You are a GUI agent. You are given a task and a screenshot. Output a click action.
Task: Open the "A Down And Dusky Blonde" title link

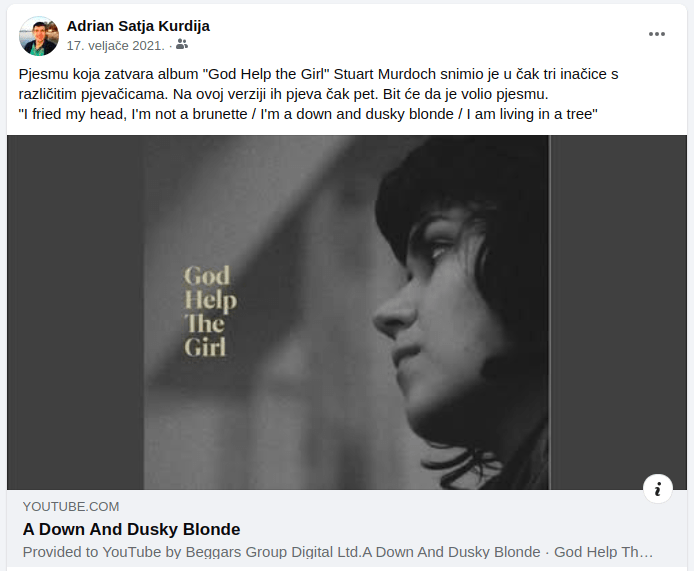[x=131, y=529]
